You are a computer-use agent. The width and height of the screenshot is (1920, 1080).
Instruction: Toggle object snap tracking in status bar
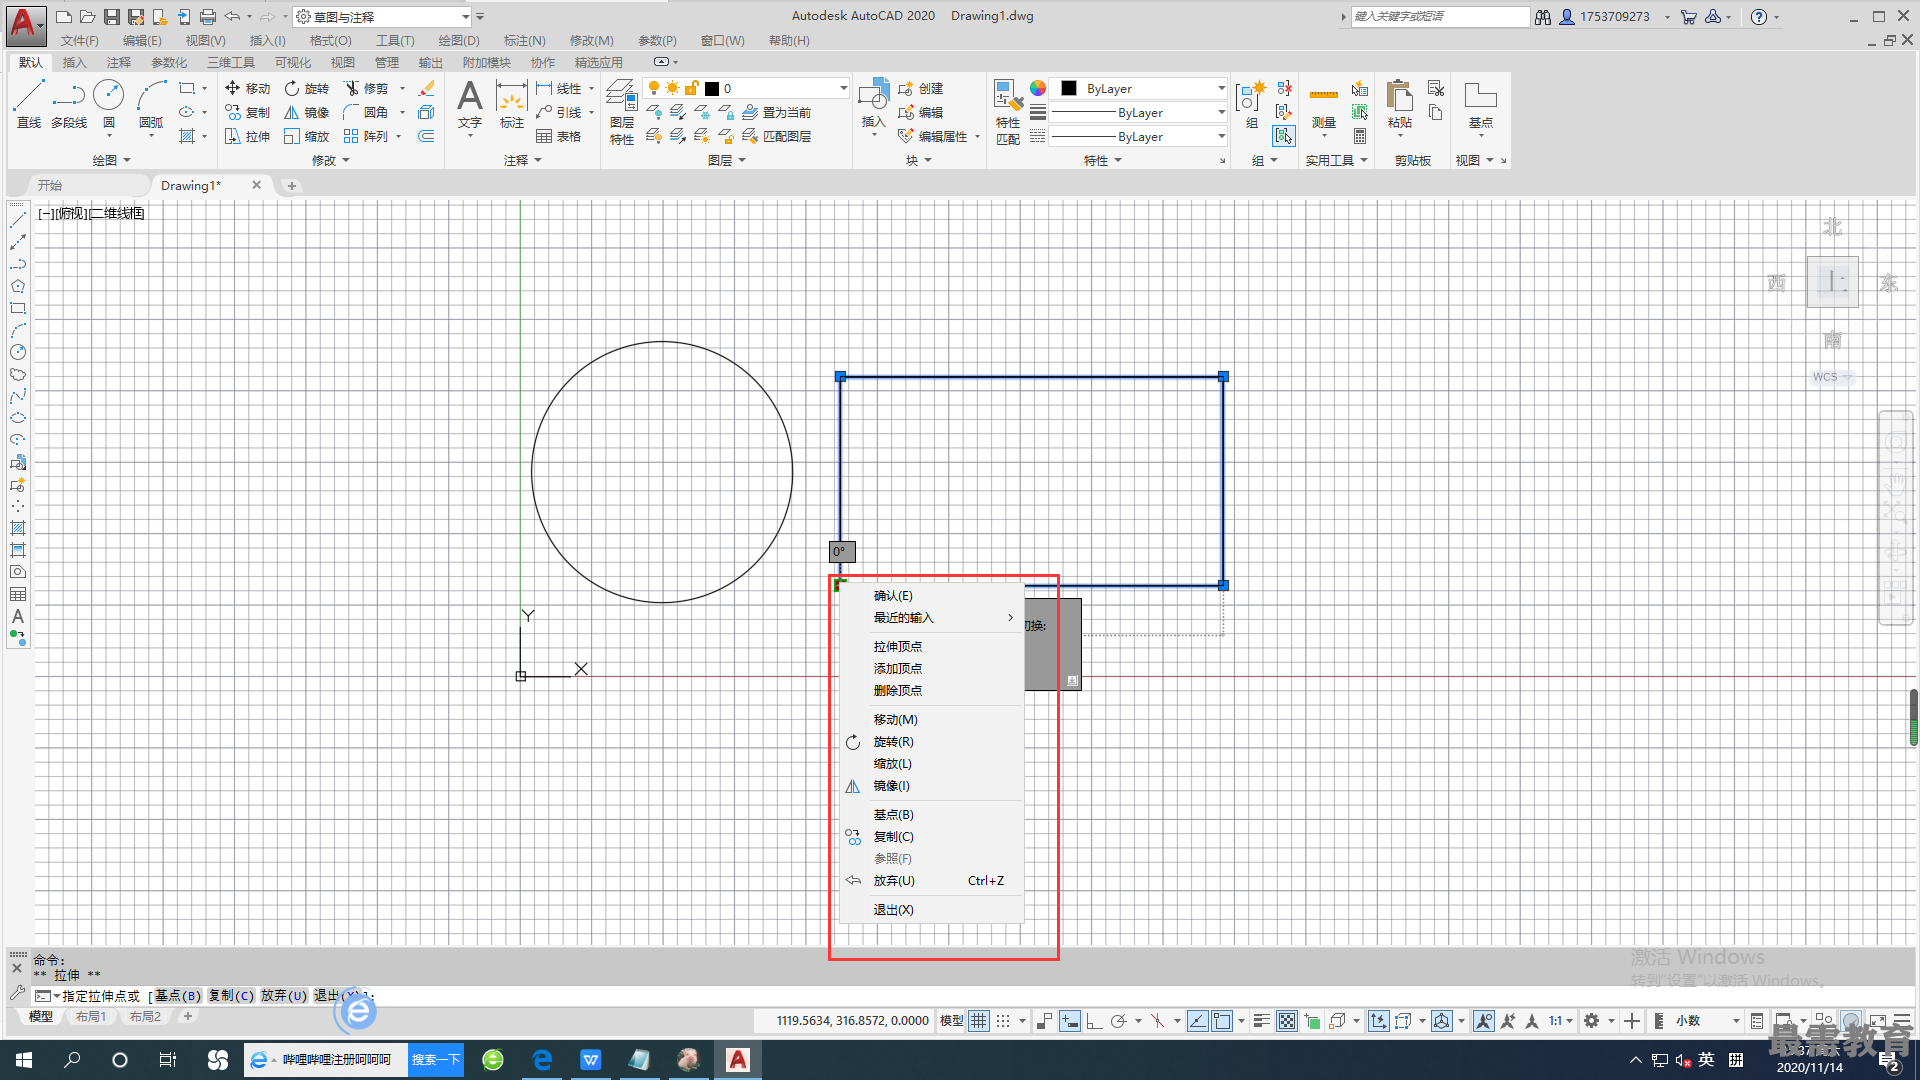[1197, 1021]
